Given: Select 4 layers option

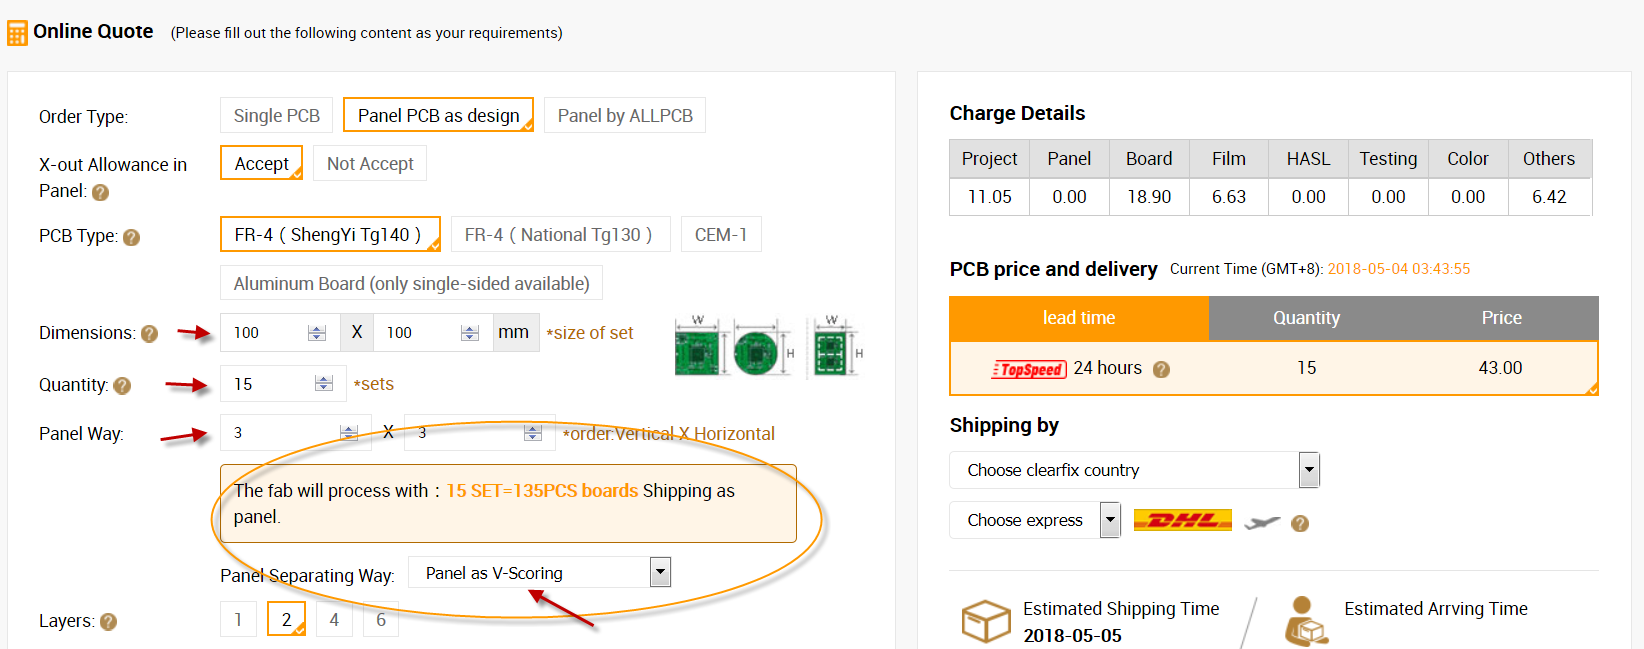Looking at the screenshot, I should [334, 620].
